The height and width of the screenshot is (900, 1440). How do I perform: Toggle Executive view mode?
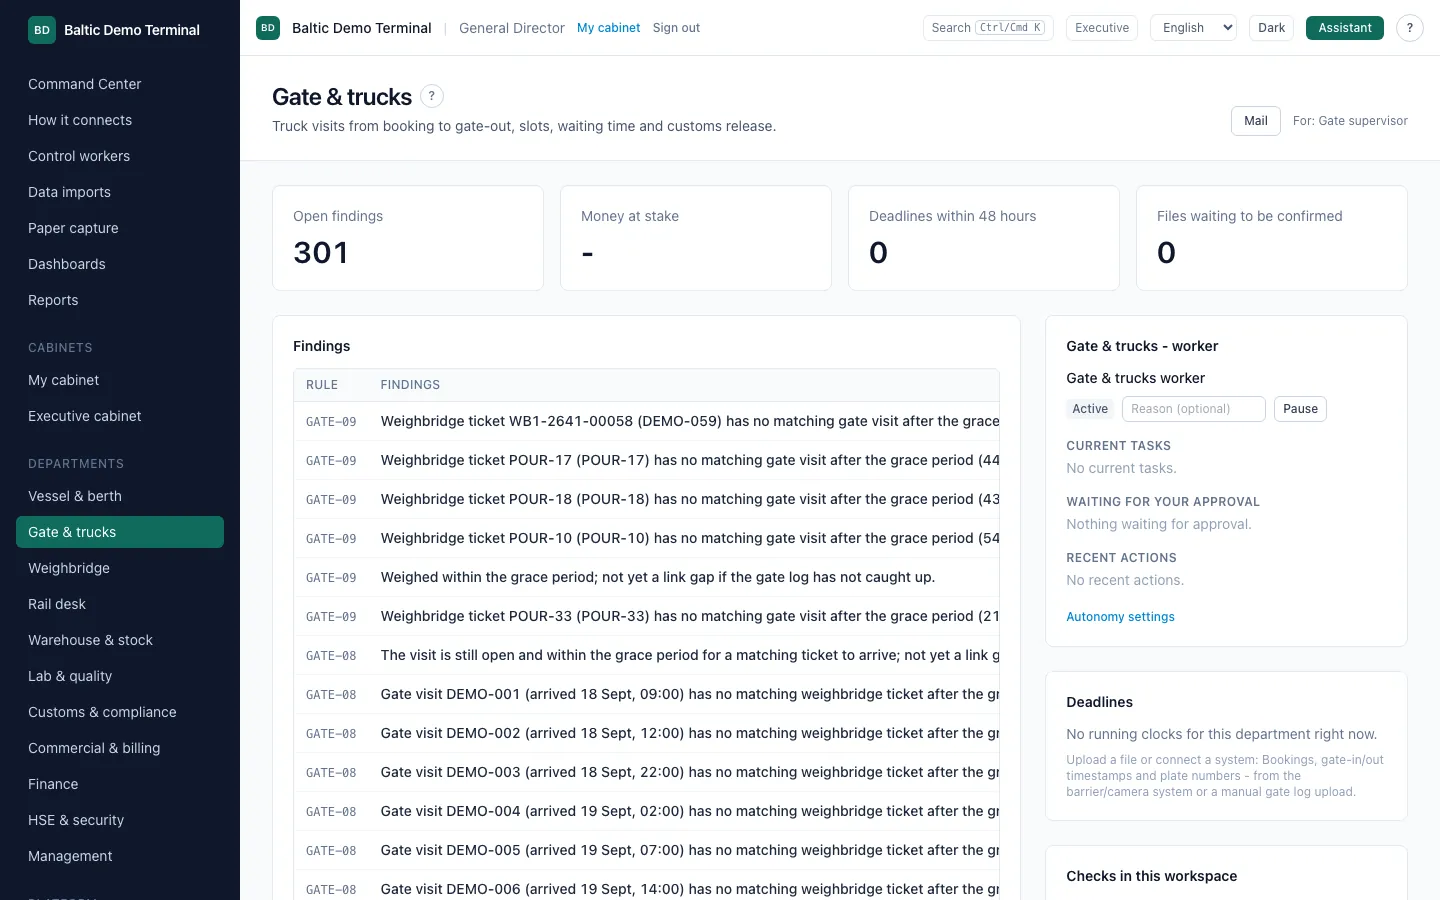1102,28
